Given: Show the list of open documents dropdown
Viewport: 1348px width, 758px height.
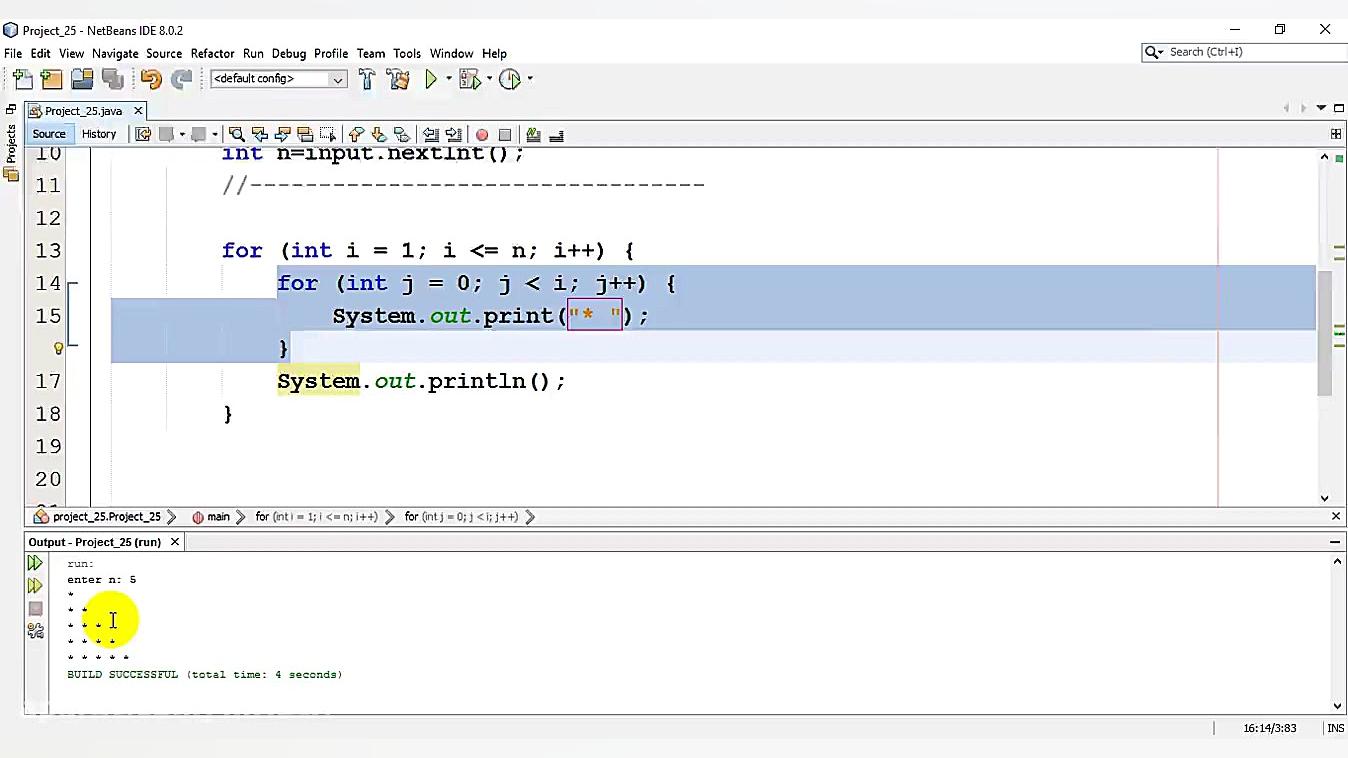Looking at the screenshot, I should (1321, 108).
